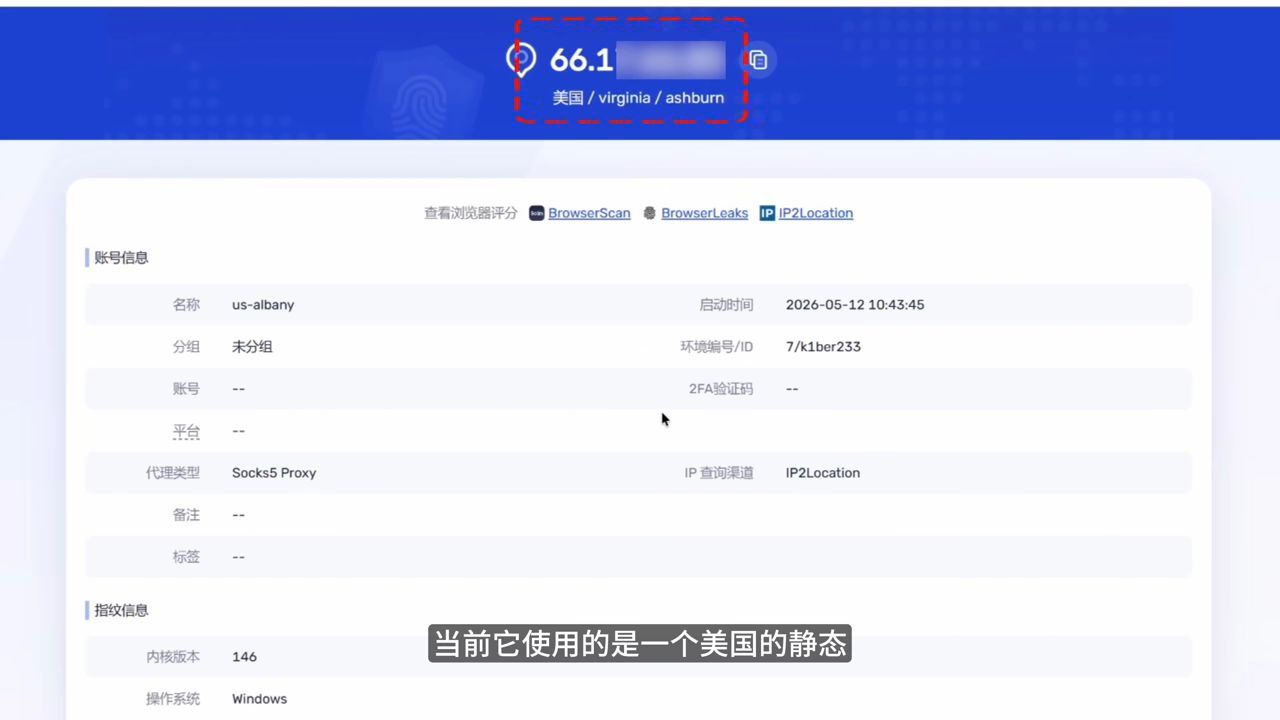The width and height of the screenshot is (1280, 720).
Task: Click the 查看浏览器评分 label
Action: pos(471,213)
